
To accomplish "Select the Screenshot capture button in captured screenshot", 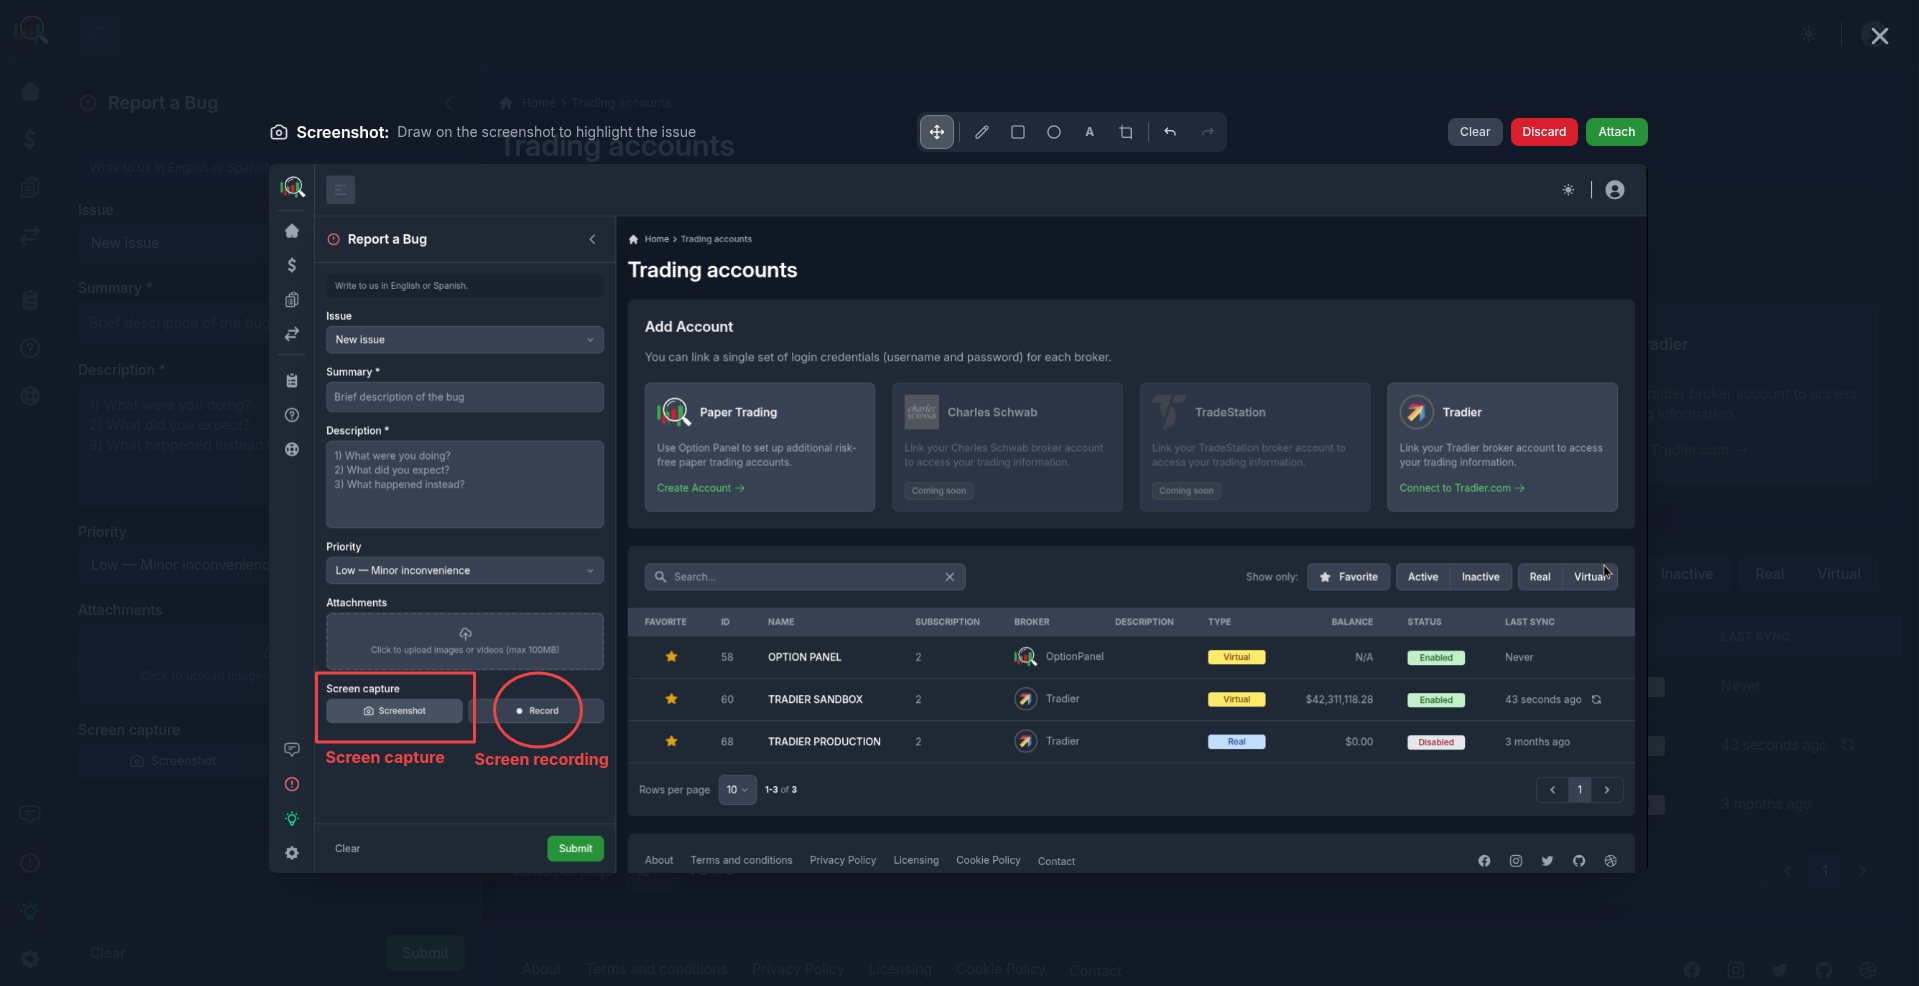I will pyautogui.click(x=394, y=711).
